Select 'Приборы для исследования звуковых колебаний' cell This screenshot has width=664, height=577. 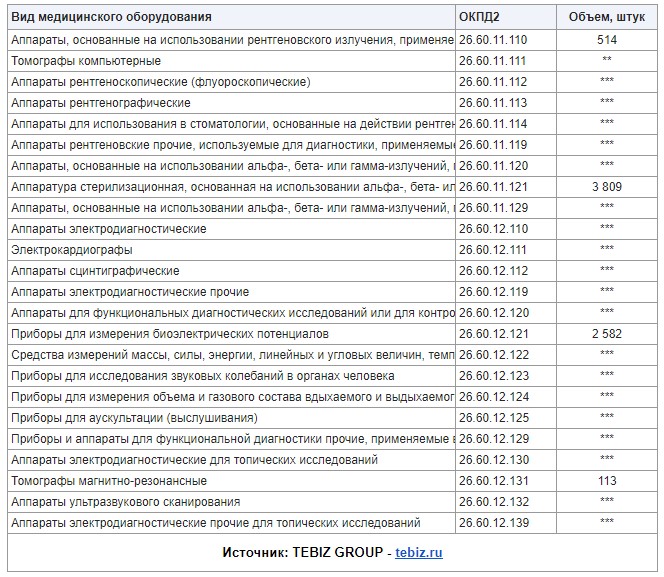click(231, 376)
